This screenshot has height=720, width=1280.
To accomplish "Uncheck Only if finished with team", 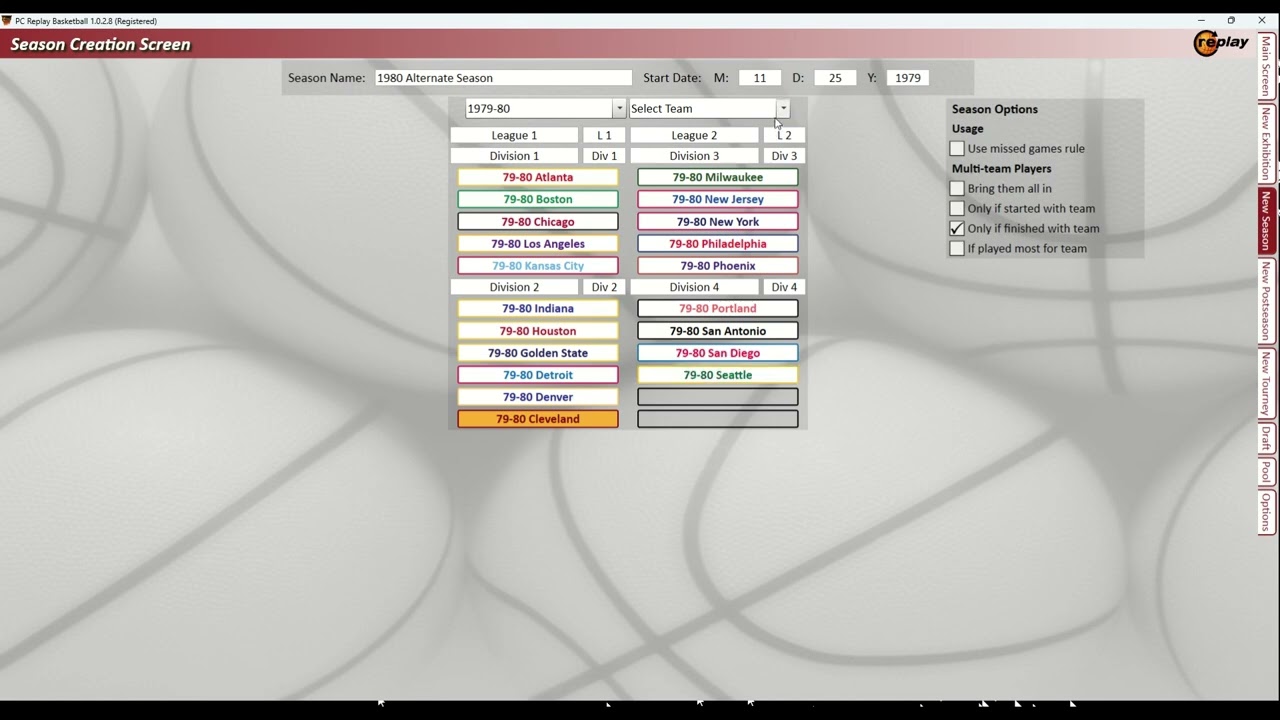I will pos(957,228).
